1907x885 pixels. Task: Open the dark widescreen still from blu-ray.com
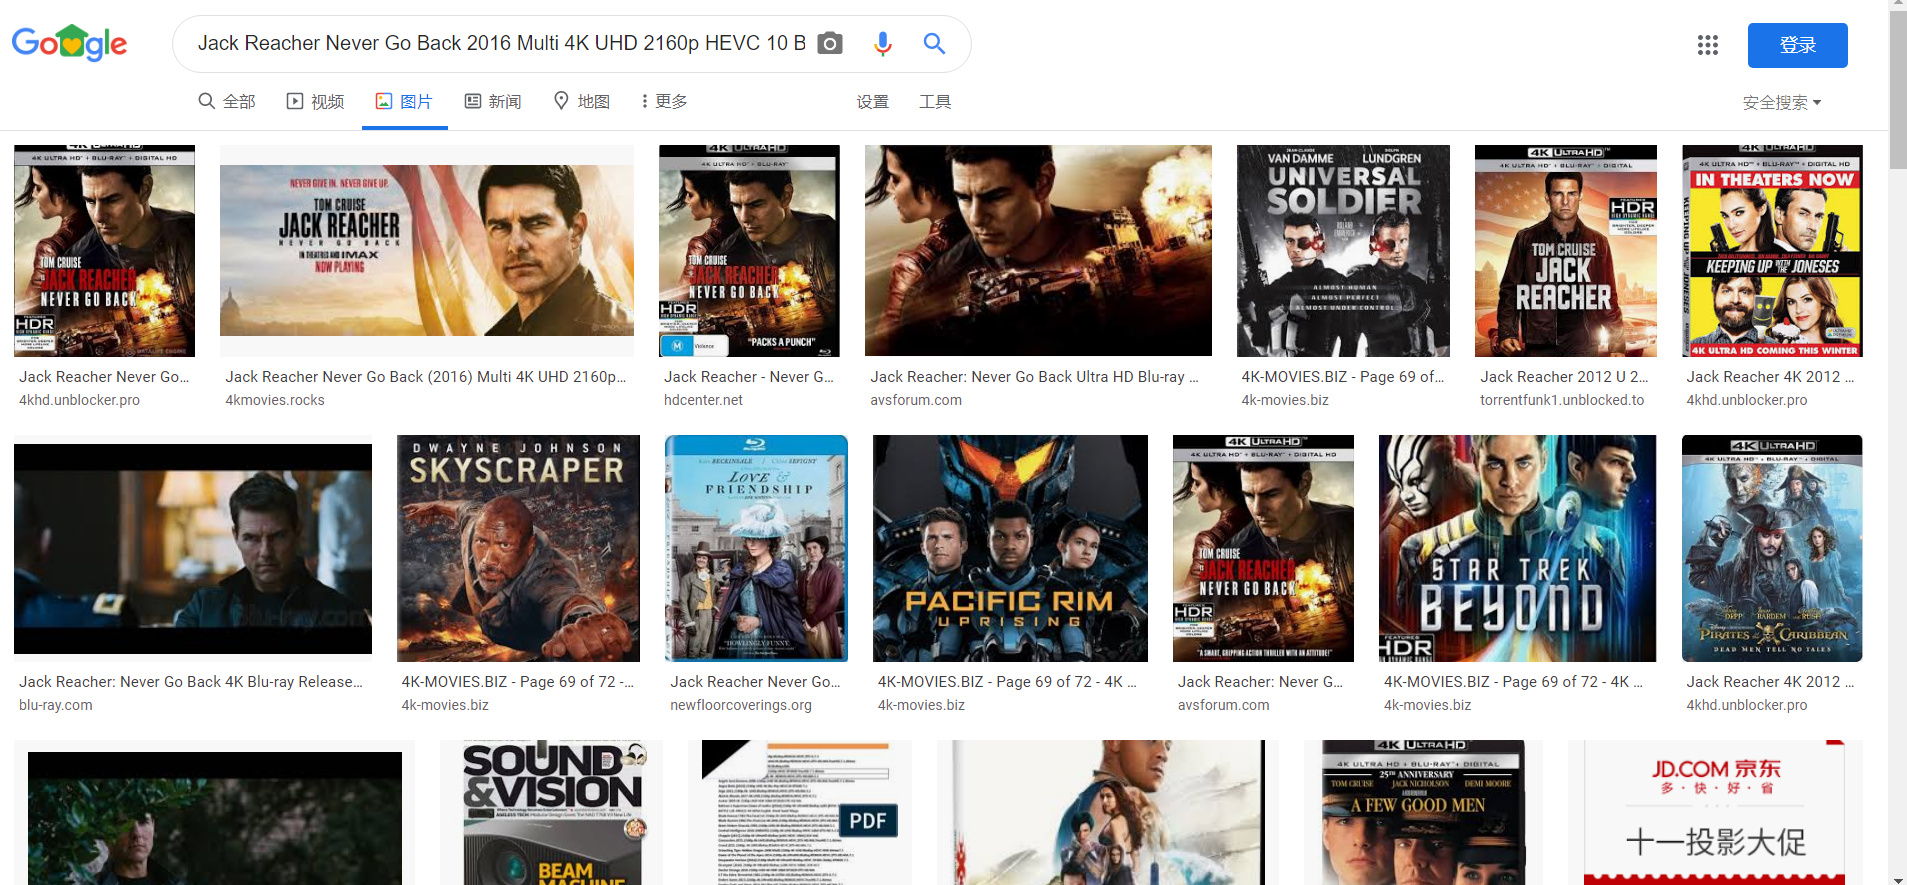[x=193, y=548]
